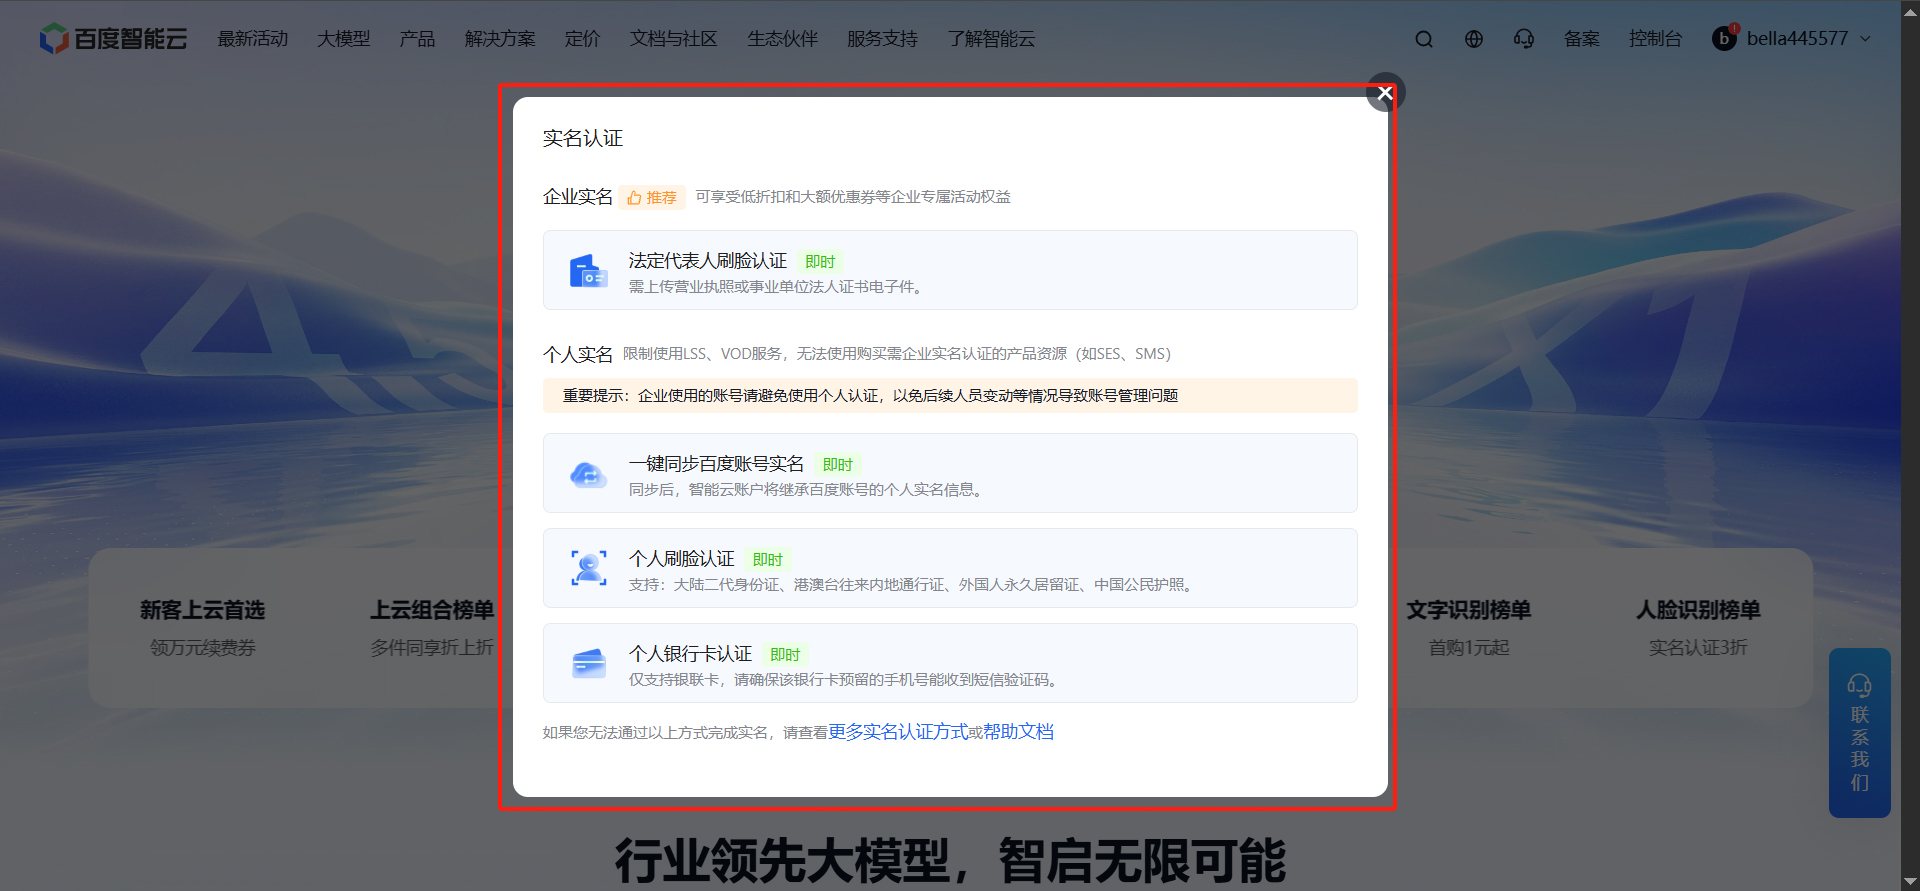The image size is (1920, 891).
Task: Click the 联系我们 floating button
Action: click(x=1860, y=733)
